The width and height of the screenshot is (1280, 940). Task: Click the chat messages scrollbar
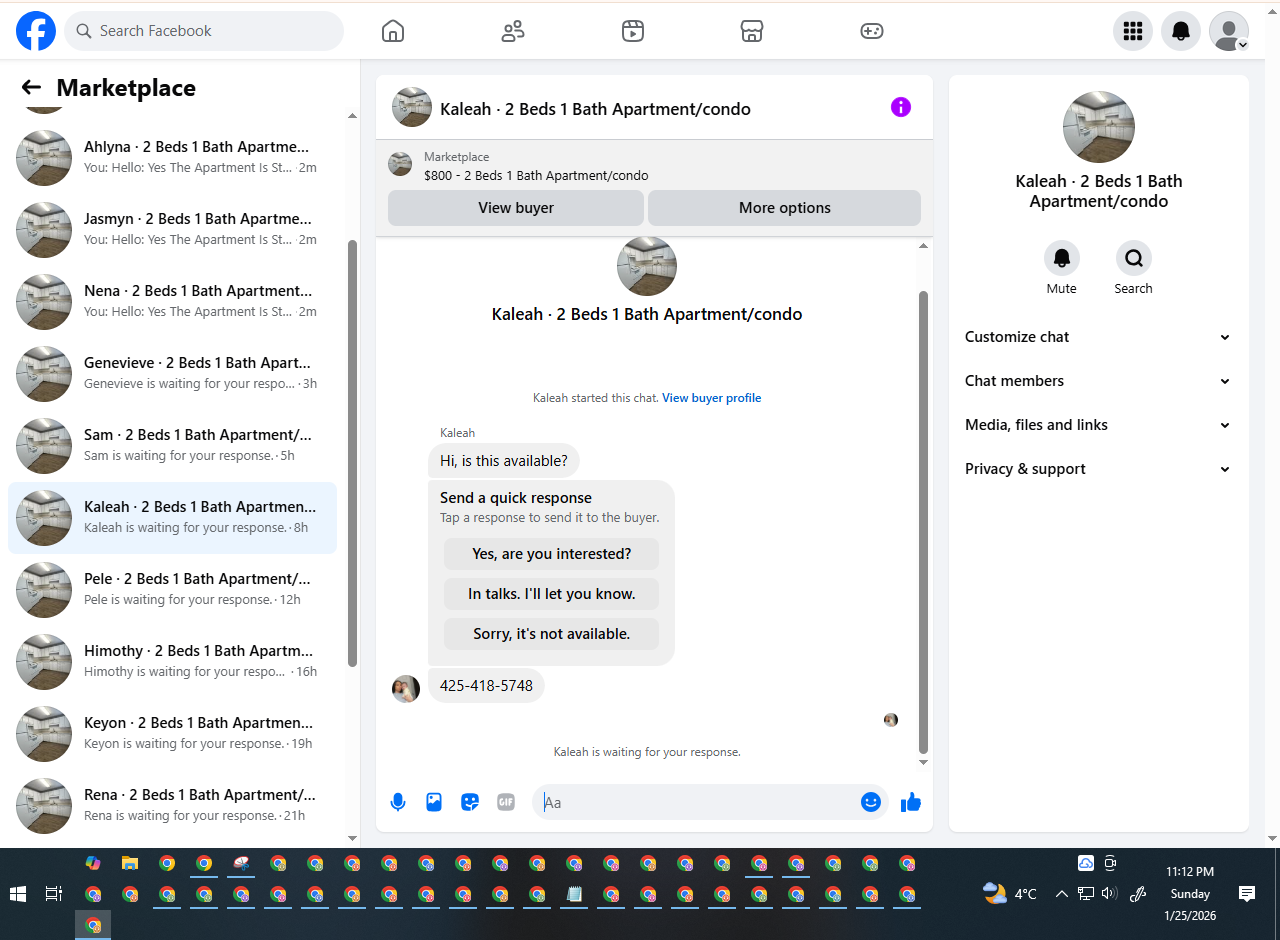[923, 522]
